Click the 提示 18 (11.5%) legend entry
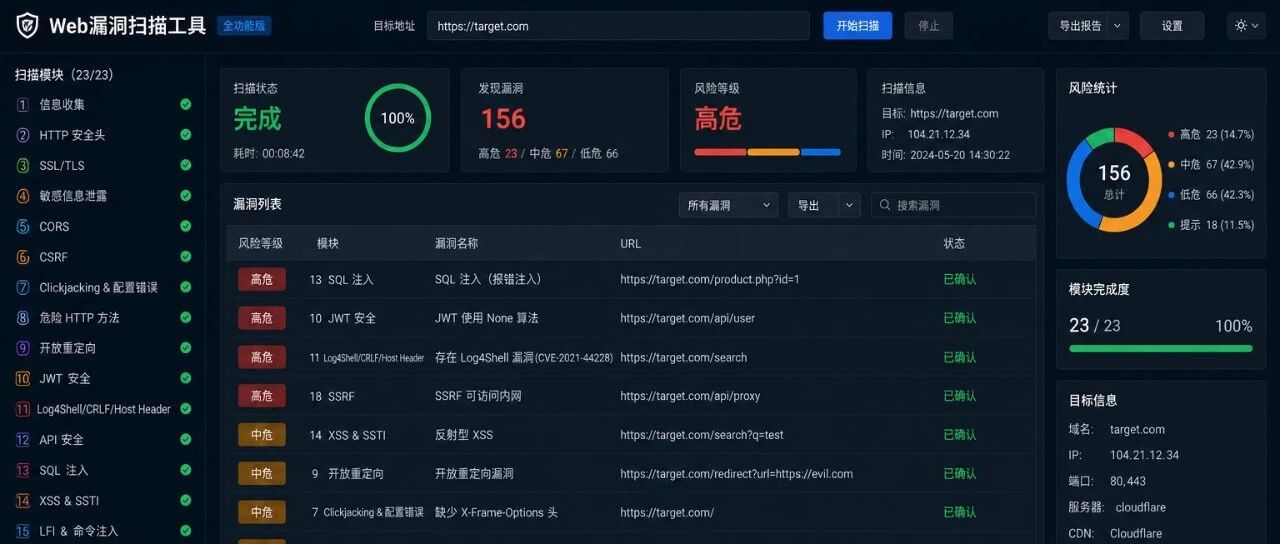This screenshot has height=544, width=1280. (x=1210, y=225)
